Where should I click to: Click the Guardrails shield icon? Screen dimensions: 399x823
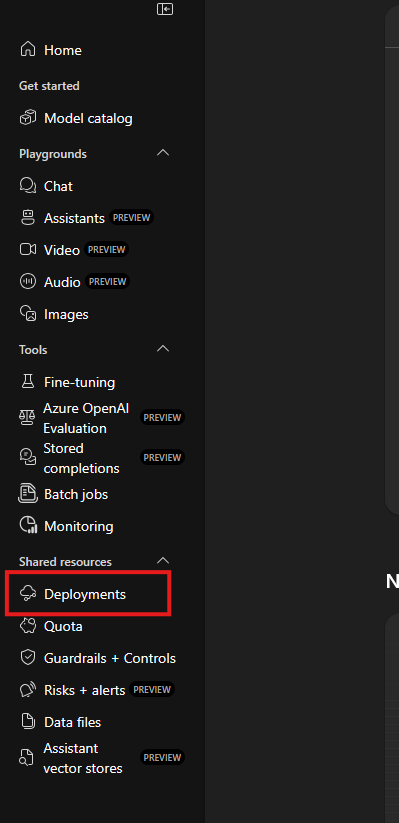(28, 658)
